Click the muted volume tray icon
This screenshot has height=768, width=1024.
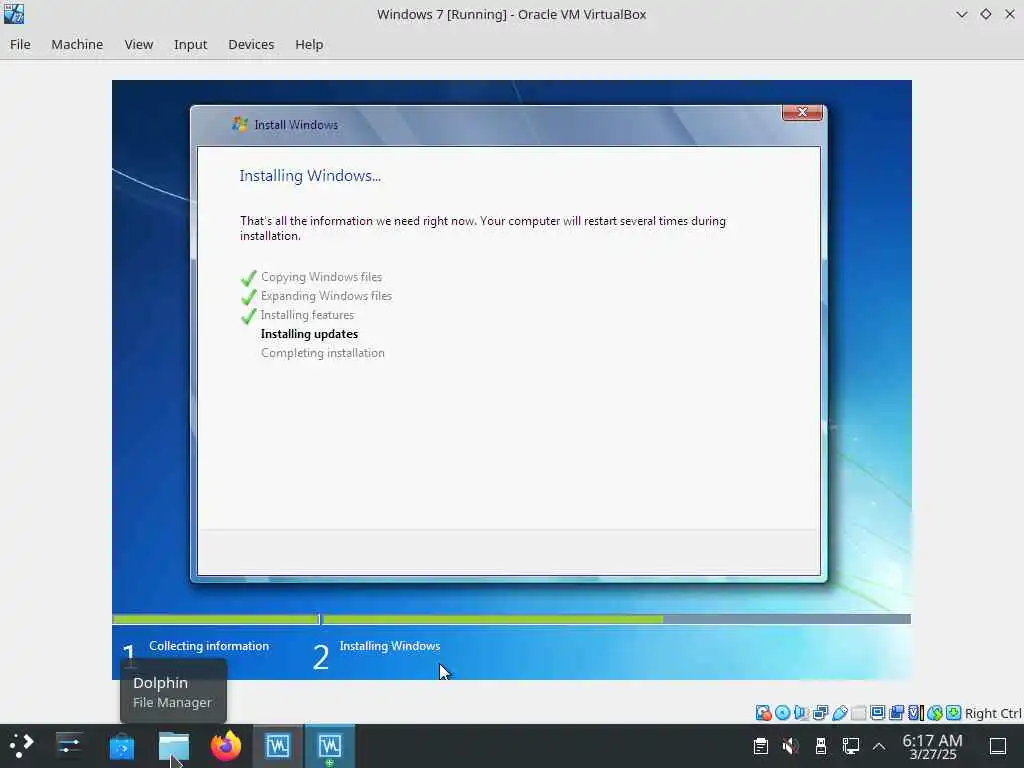[791, 746]
